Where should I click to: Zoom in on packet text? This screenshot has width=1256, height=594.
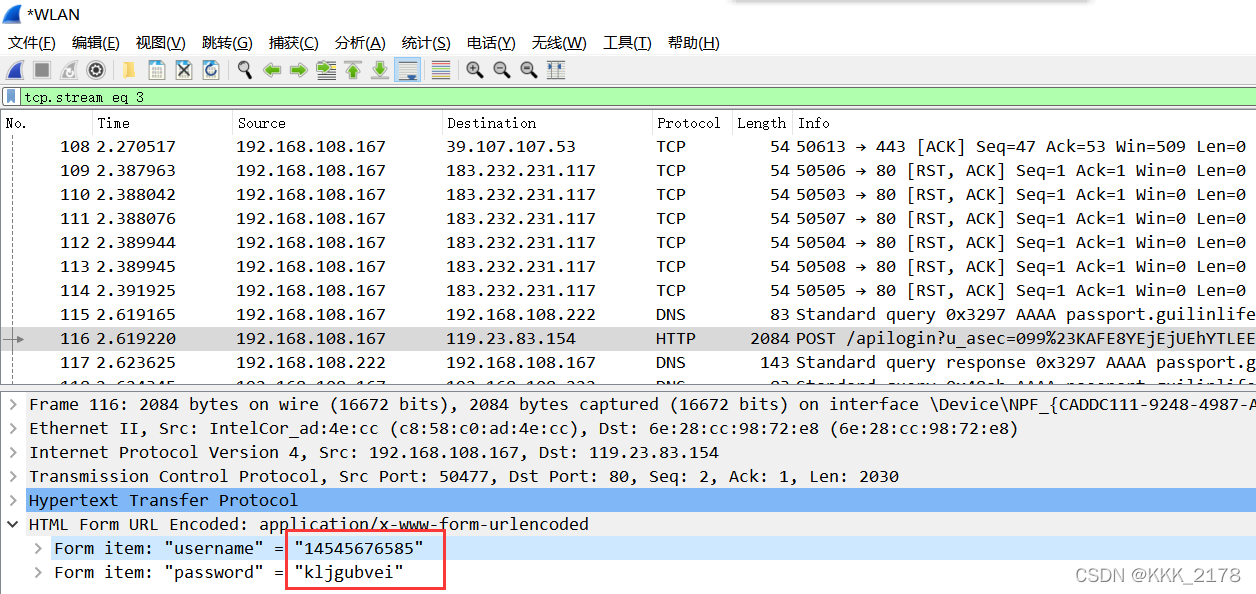[x=475, y=70]
